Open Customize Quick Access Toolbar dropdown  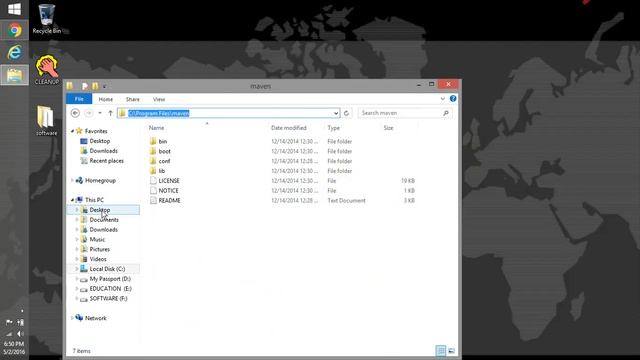point(104,87)
